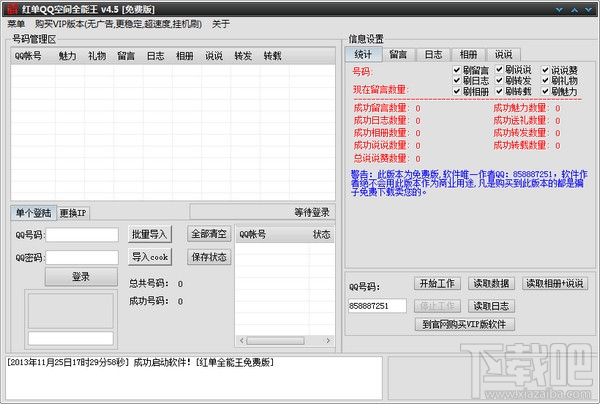Switch to the 说说 tab in 信息设置
Image resolution: width=600 pixels, height=404 pixels.
(x=503, y=55)
